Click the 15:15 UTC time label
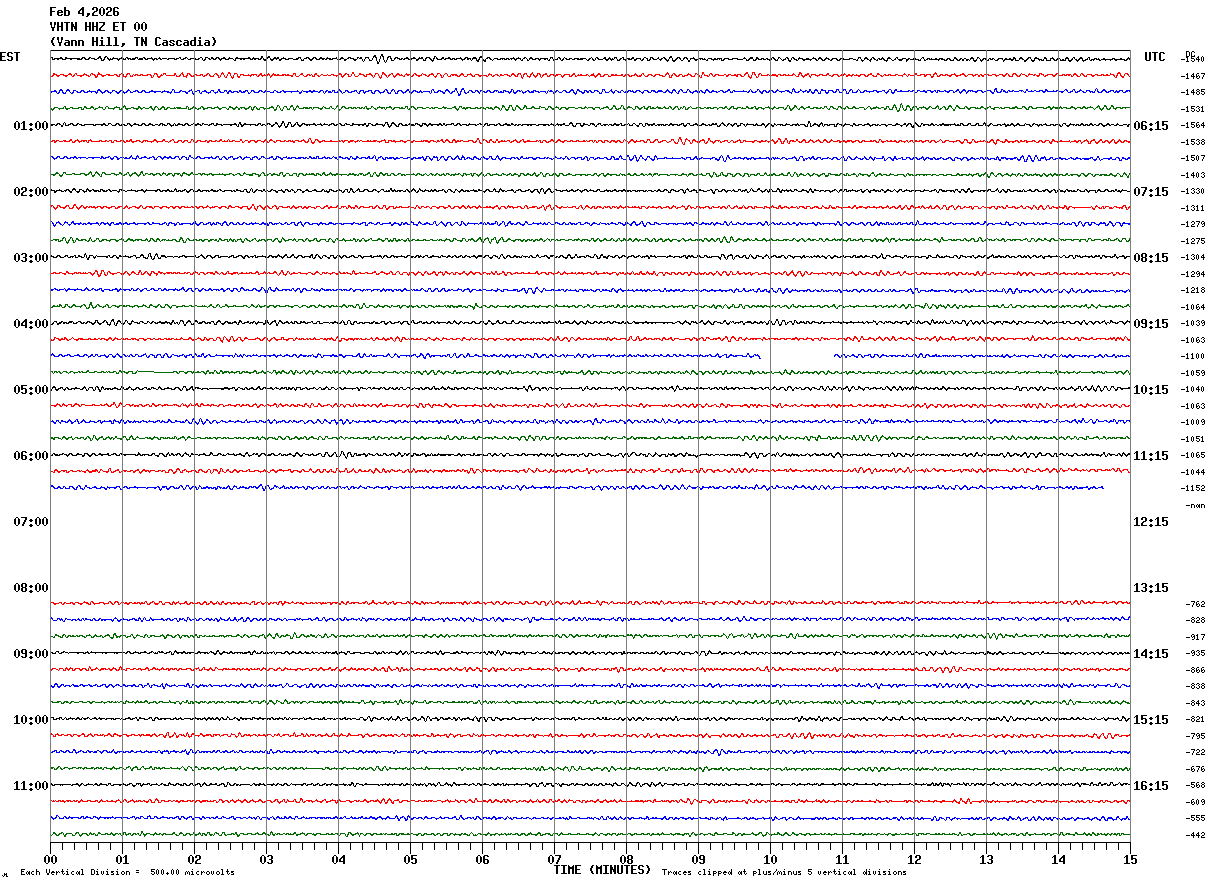This screenshot has width=1210, height=886. point(1151,720)
